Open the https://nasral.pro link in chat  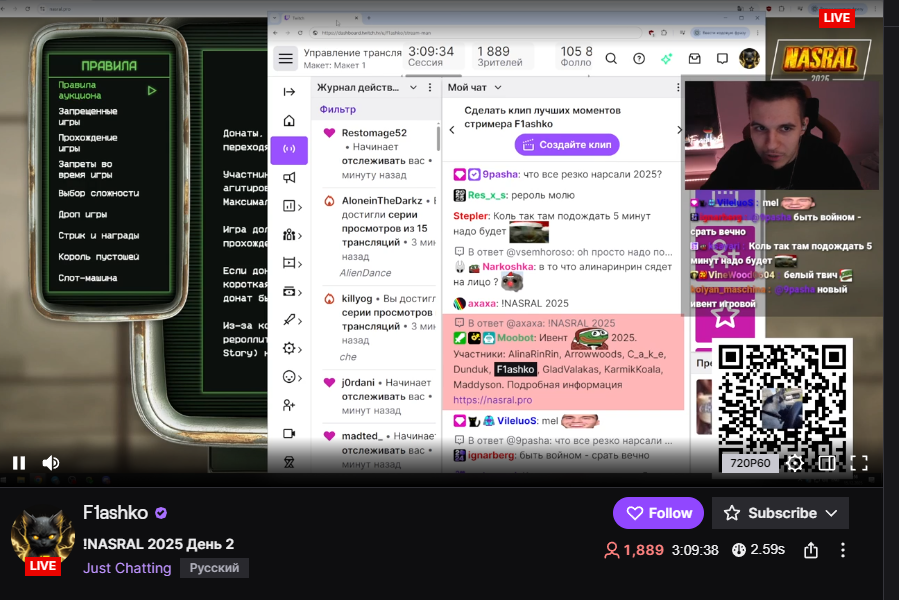tap(493, 400)
